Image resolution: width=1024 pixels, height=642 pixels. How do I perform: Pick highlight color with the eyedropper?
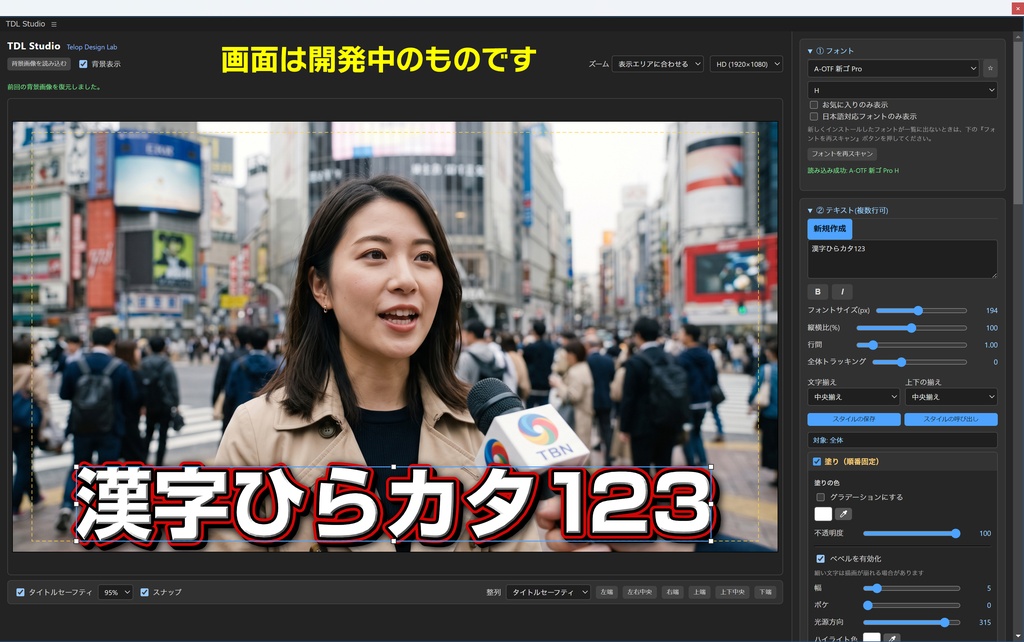tap(892, 637)
